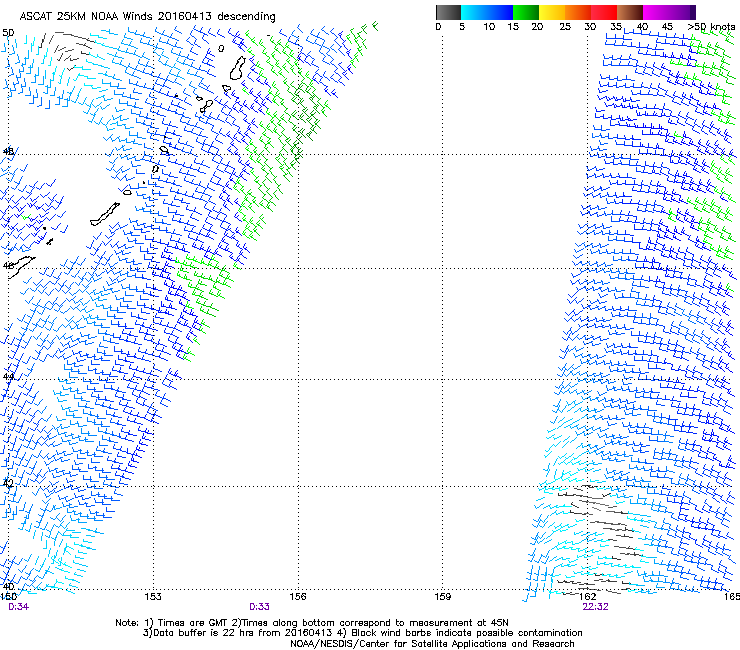Click the '45' label under the color bar
This screenshot has height=650, width=740.
(667, 27)
